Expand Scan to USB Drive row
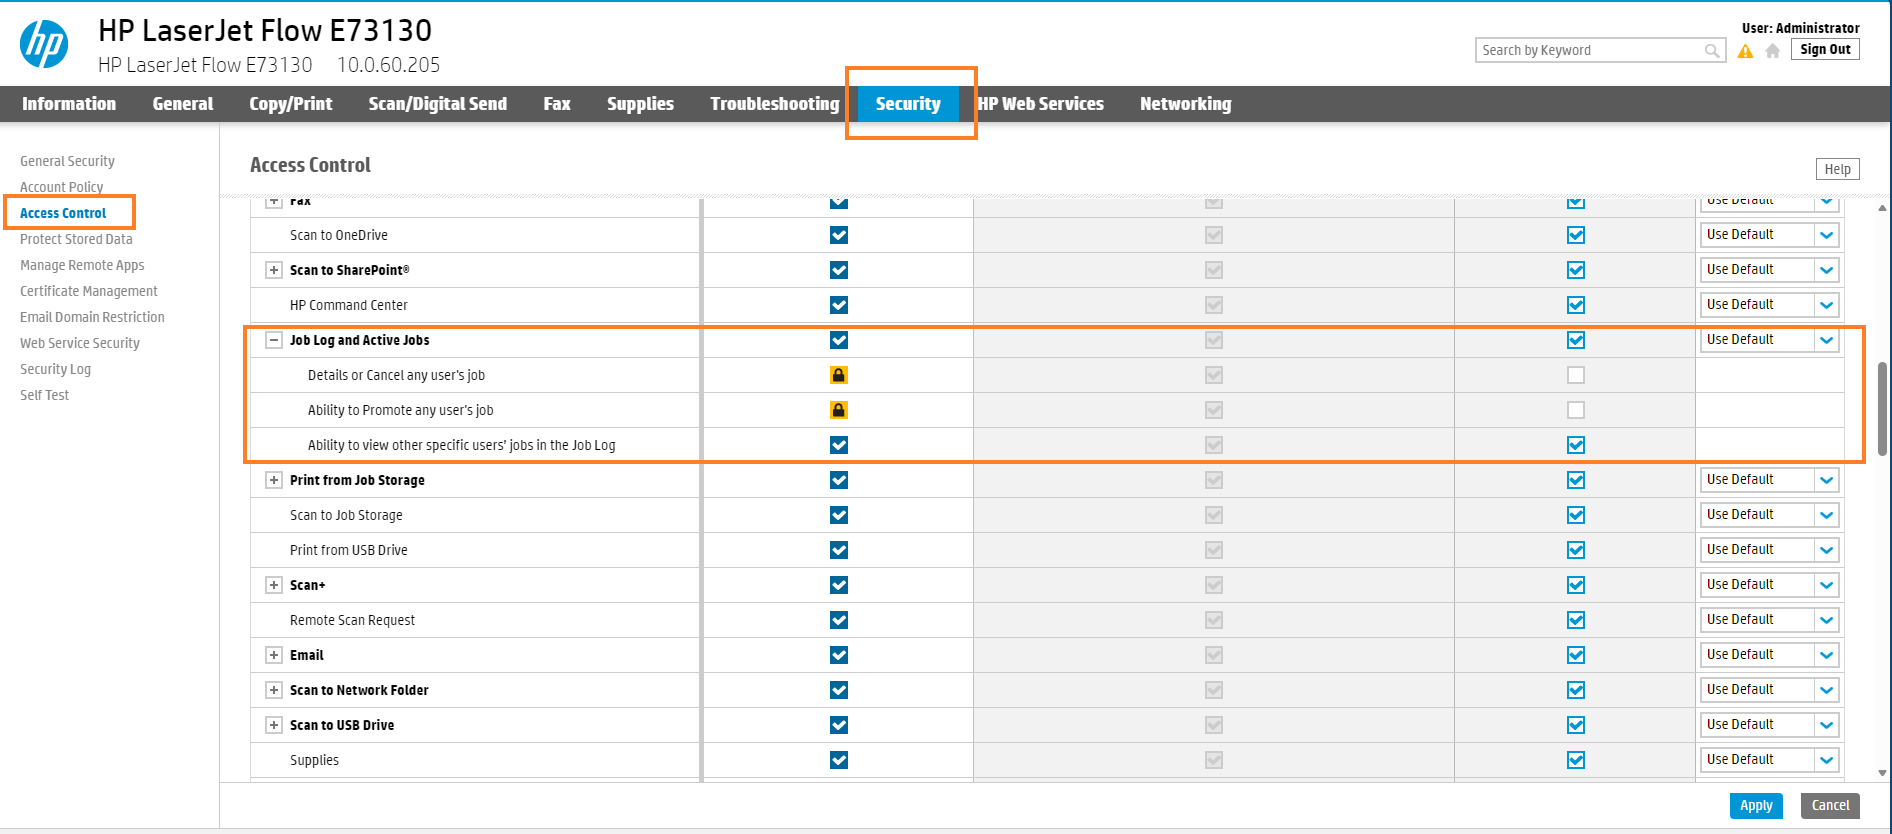The image size is (1892, 834). pos(273,725)
